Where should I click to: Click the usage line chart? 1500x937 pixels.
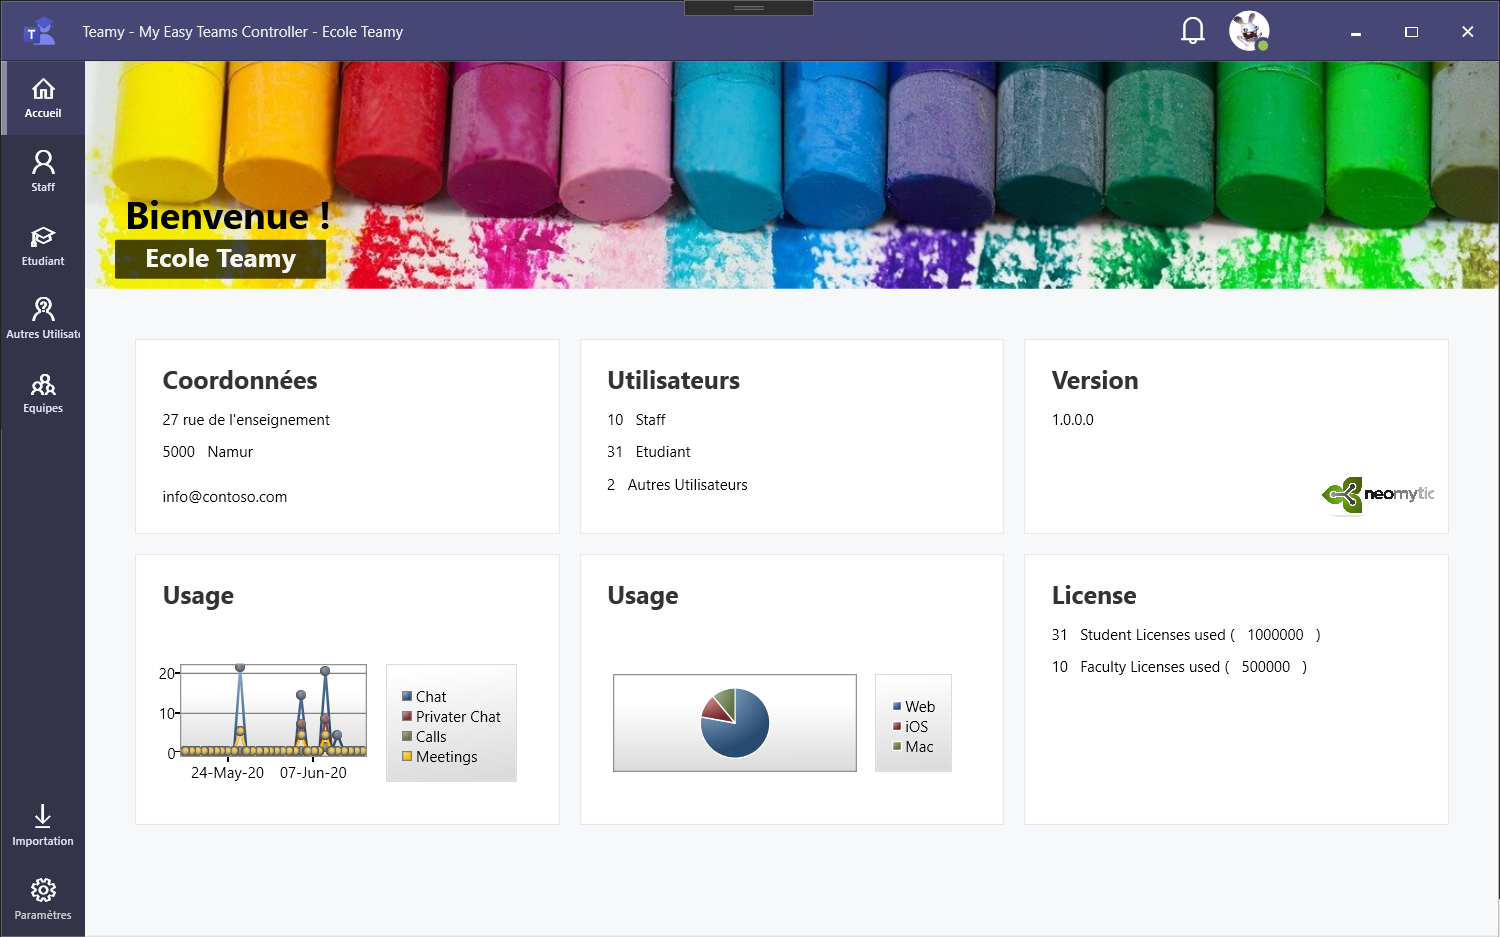[273, 710]
